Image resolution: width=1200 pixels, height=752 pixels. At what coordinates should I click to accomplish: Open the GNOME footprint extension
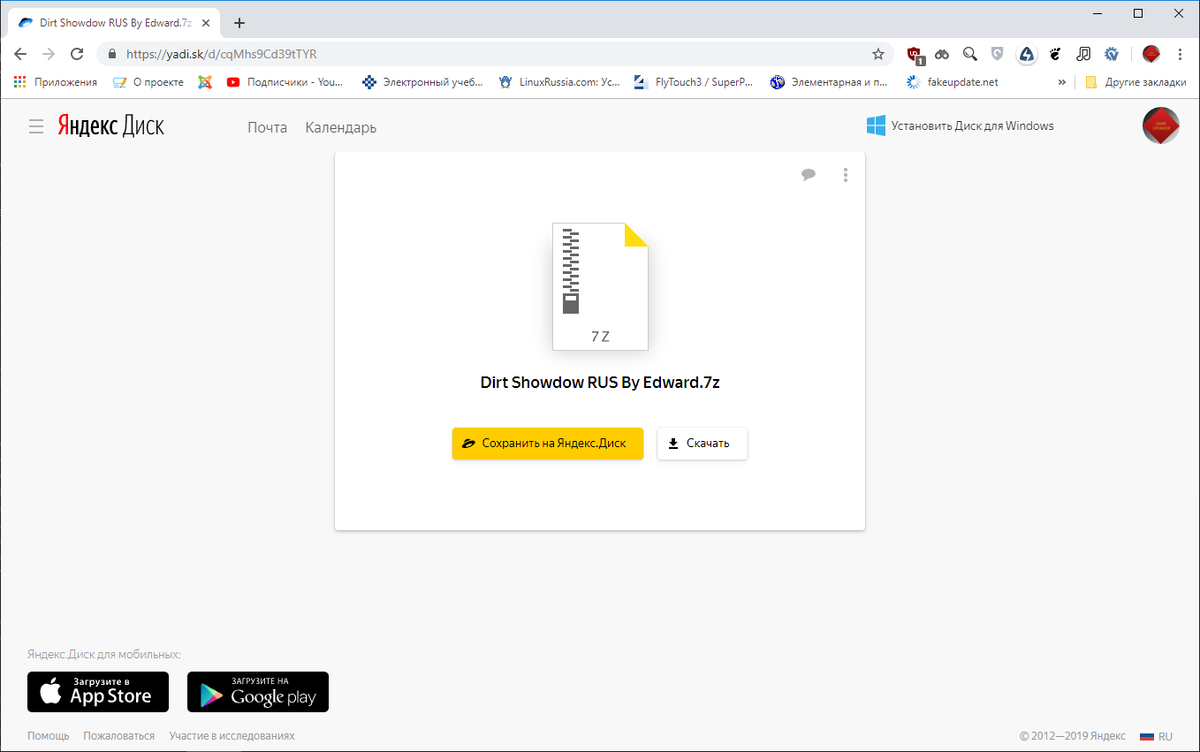pos(1054,54)
